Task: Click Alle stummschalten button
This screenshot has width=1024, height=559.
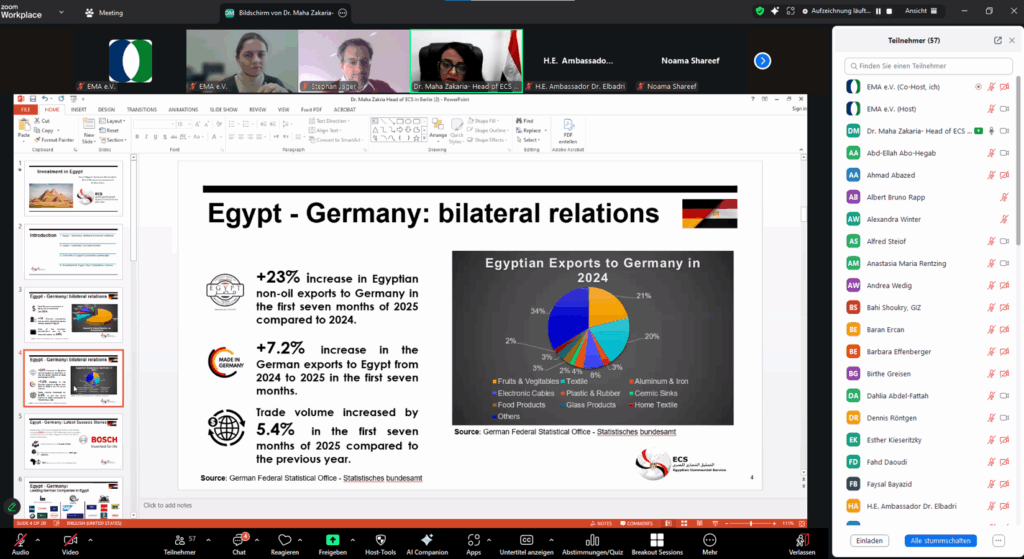Action: pos(940,540)
